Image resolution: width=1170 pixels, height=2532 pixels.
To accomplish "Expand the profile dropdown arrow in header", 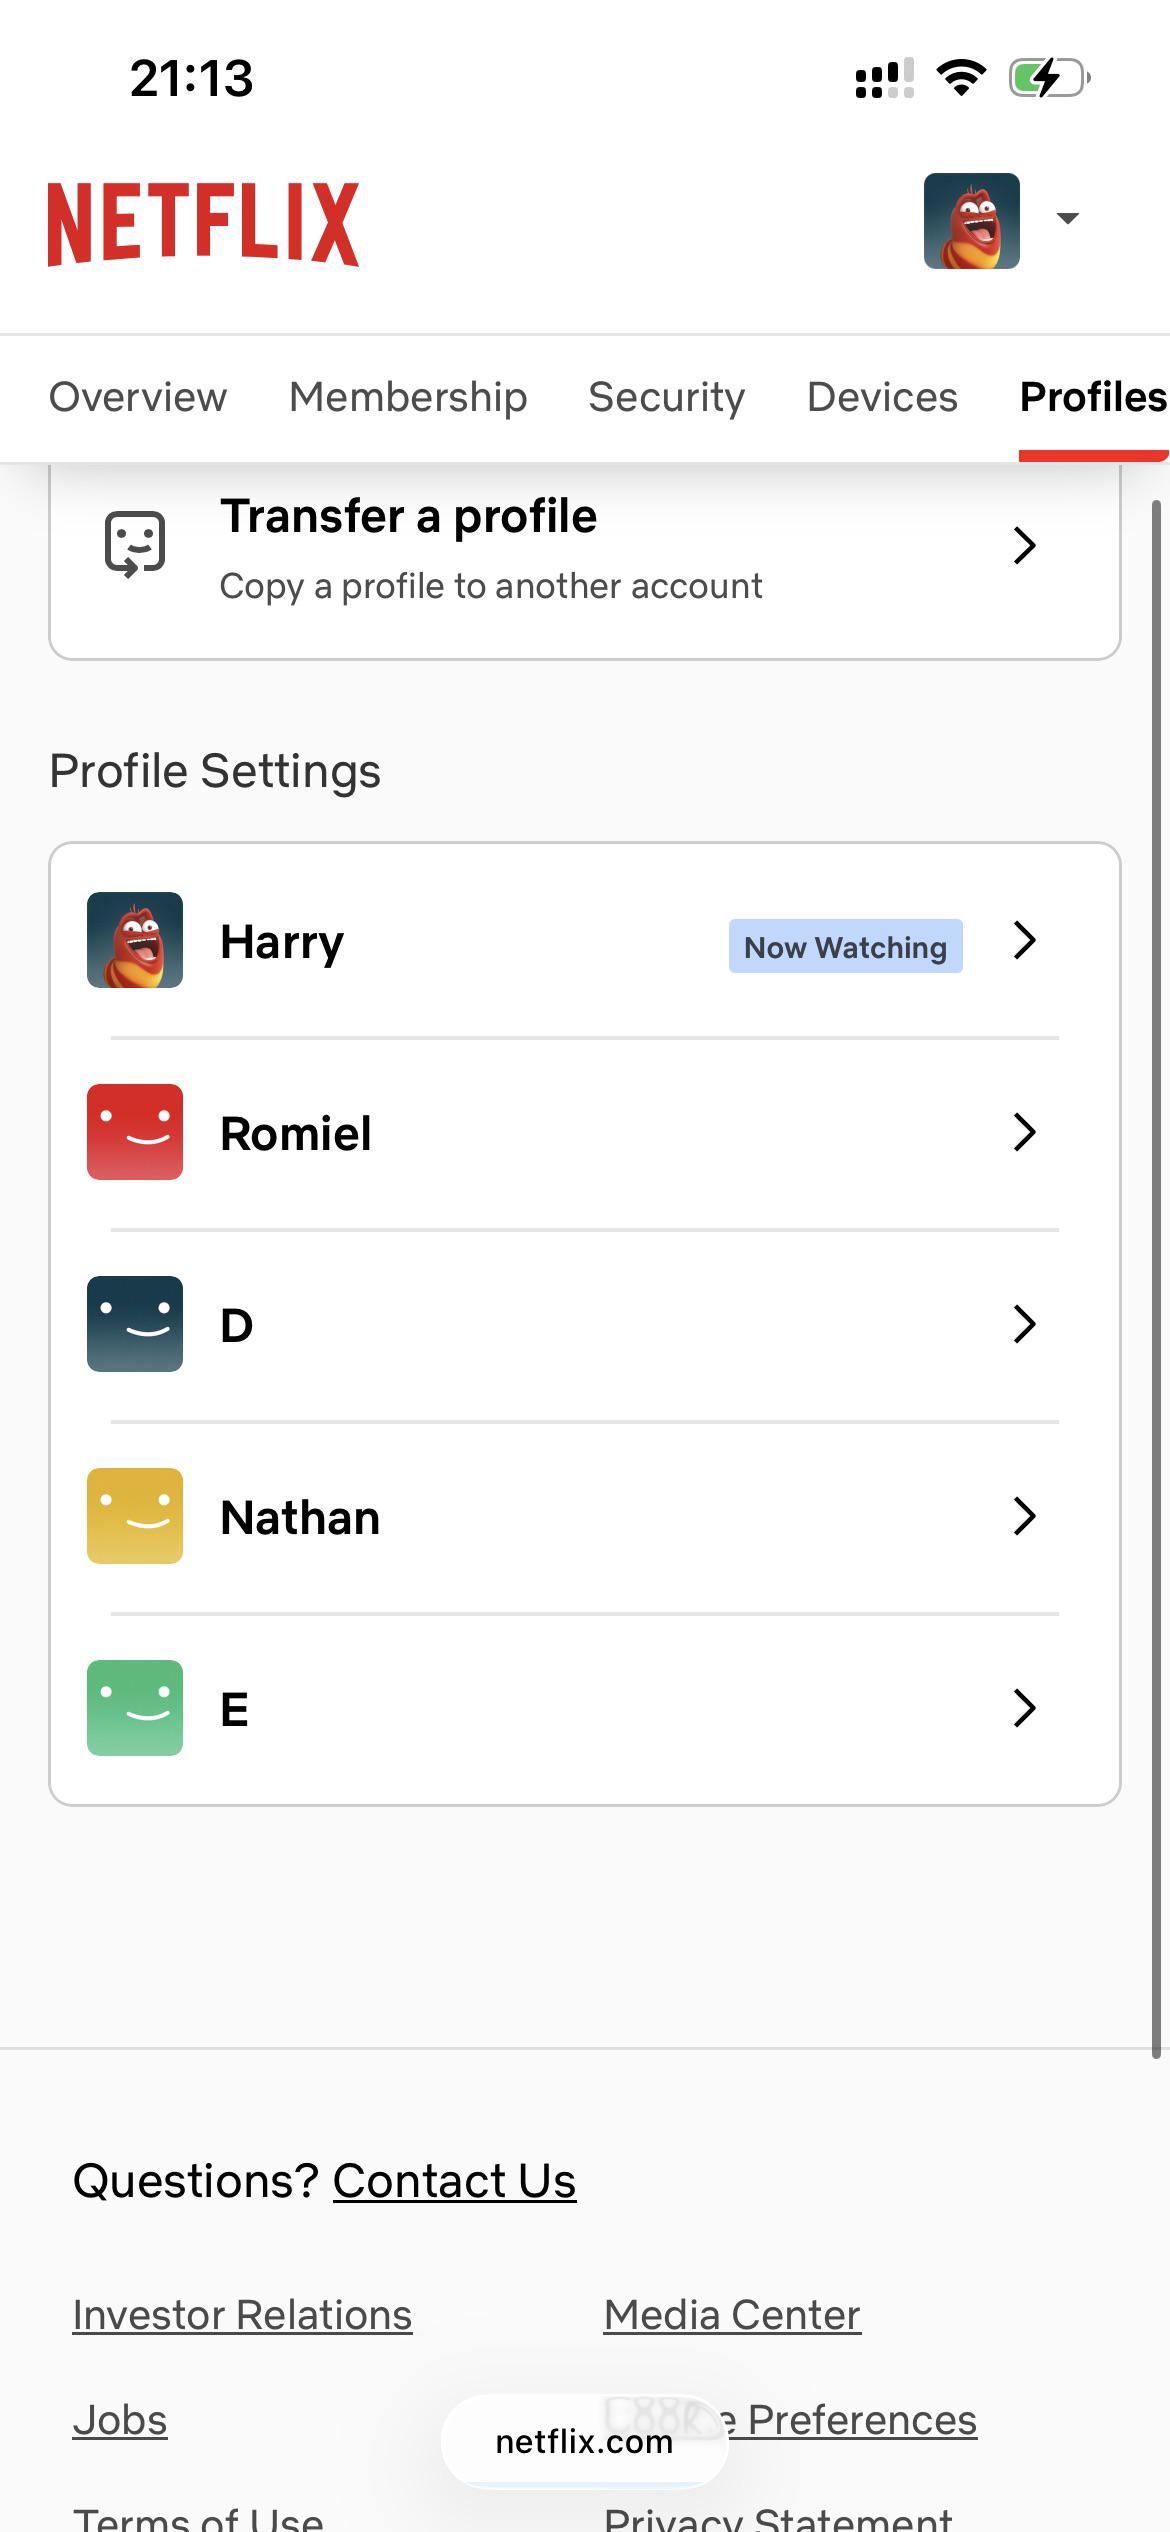I will [1068, 218].
